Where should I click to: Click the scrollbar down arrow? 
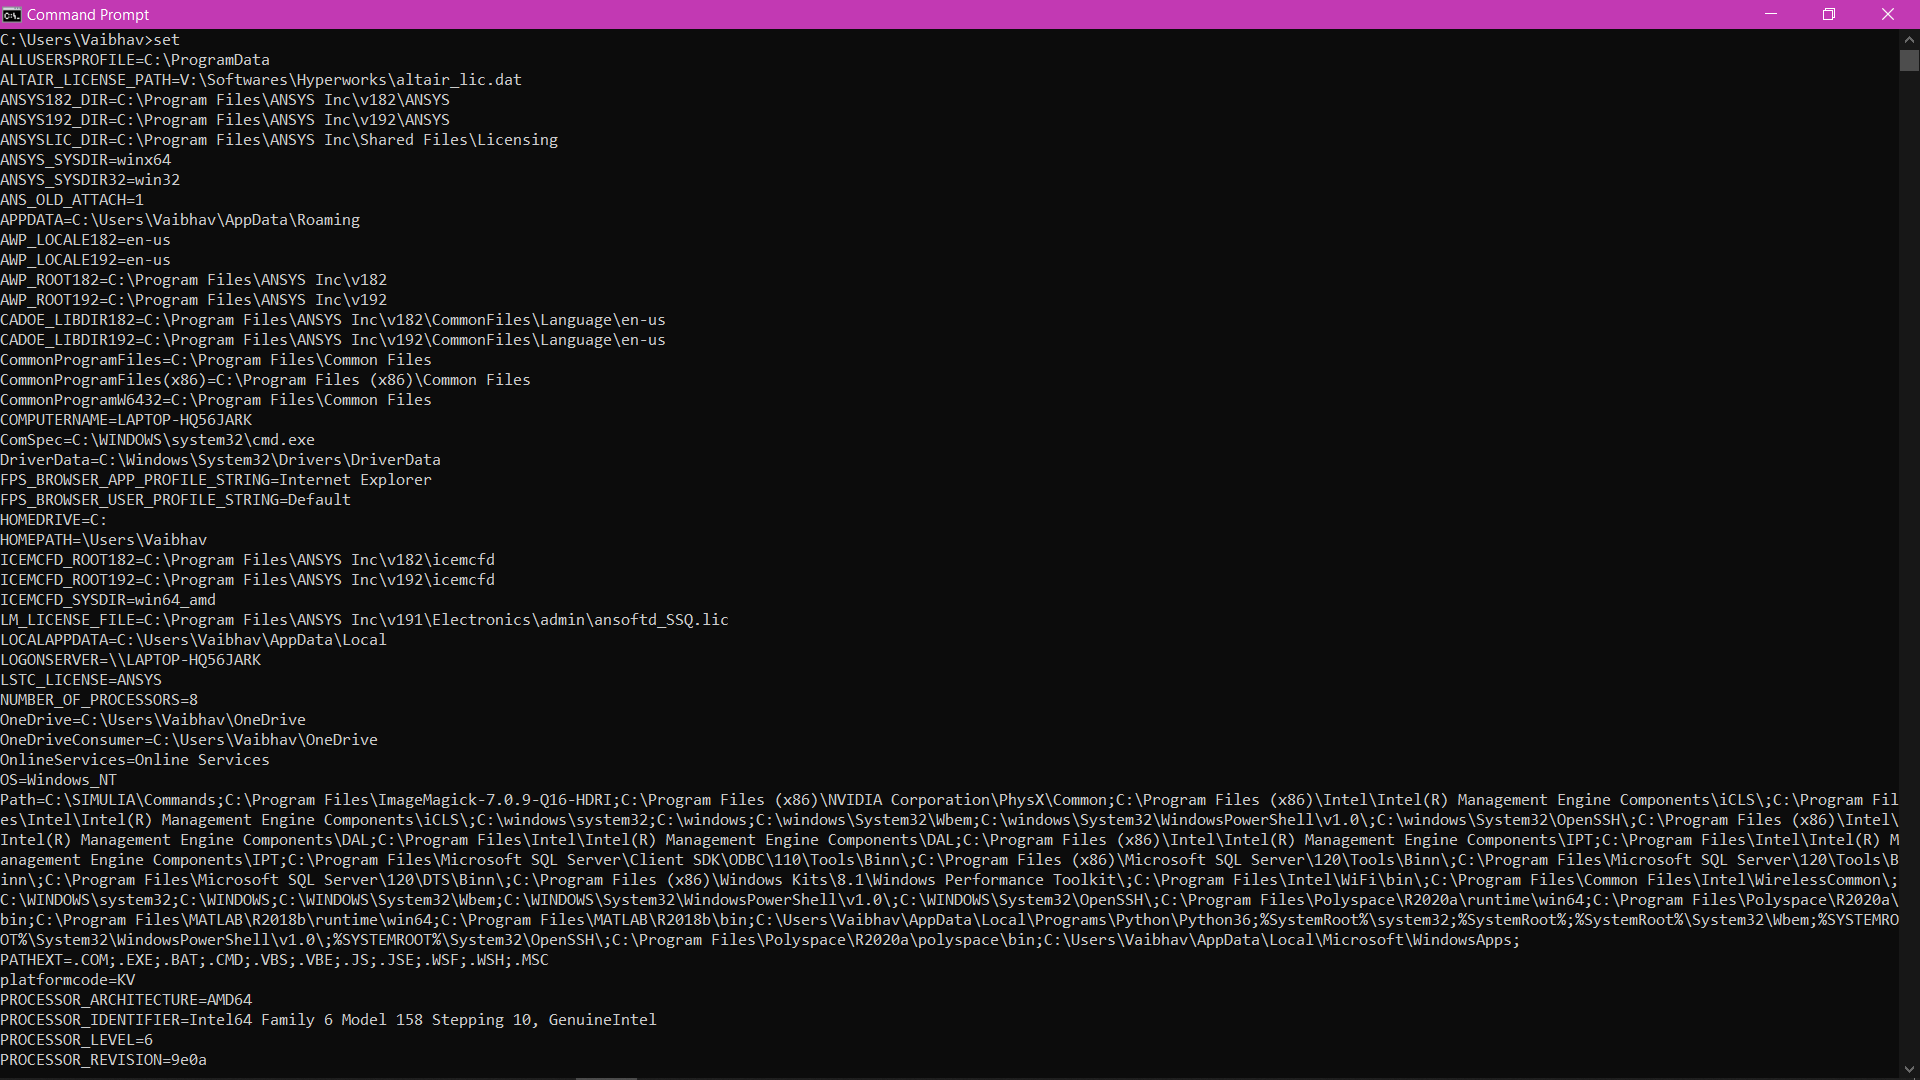(1909, 1069)
